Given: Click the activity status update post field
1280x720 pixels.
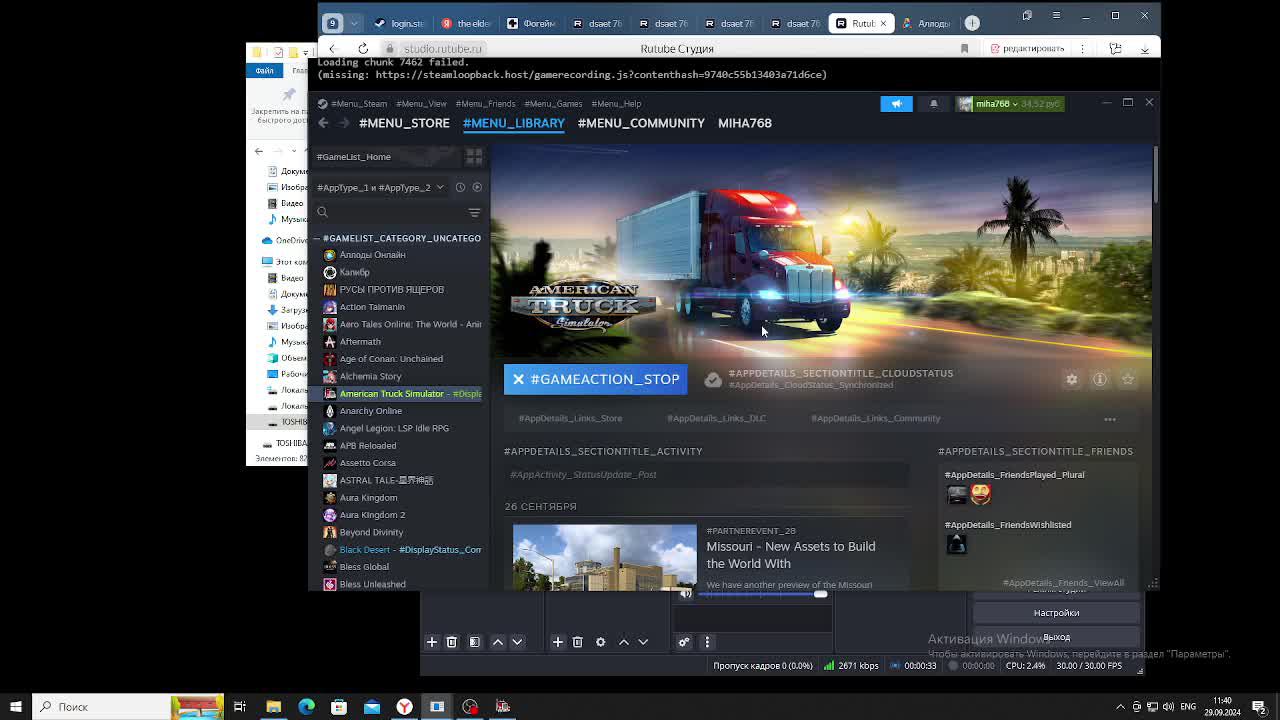Looking at the screenshot, I should [x=707, y=475].
